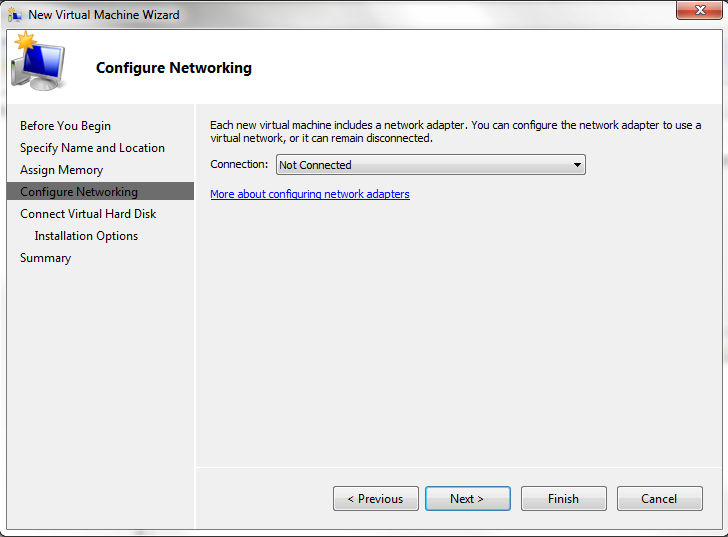Open the Assign Memory step

[61, 170]
